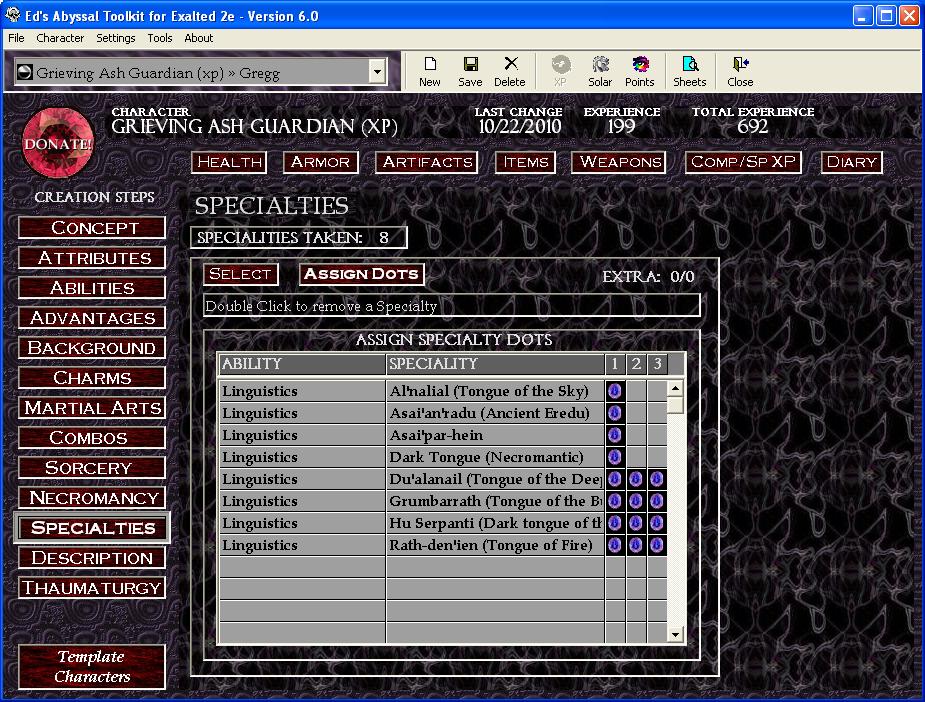Screen dimensions: 925x702
Task: Open character Sheets from the toolbar
Action: (690, 71)
